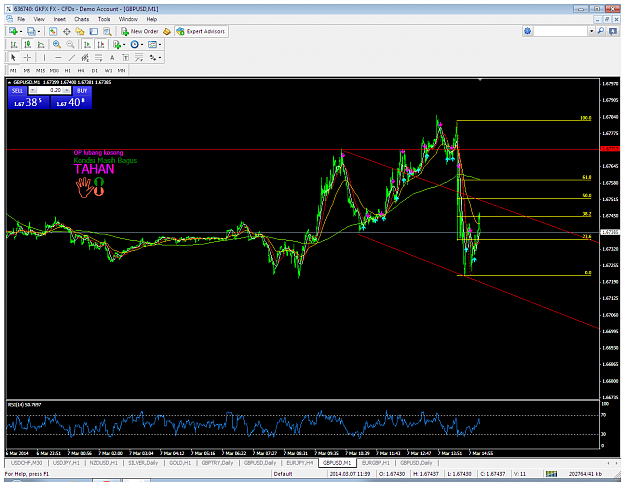
Task: Select the Fibonacci retracement tool
Action: pyautogui.click(x=98, y=58)
